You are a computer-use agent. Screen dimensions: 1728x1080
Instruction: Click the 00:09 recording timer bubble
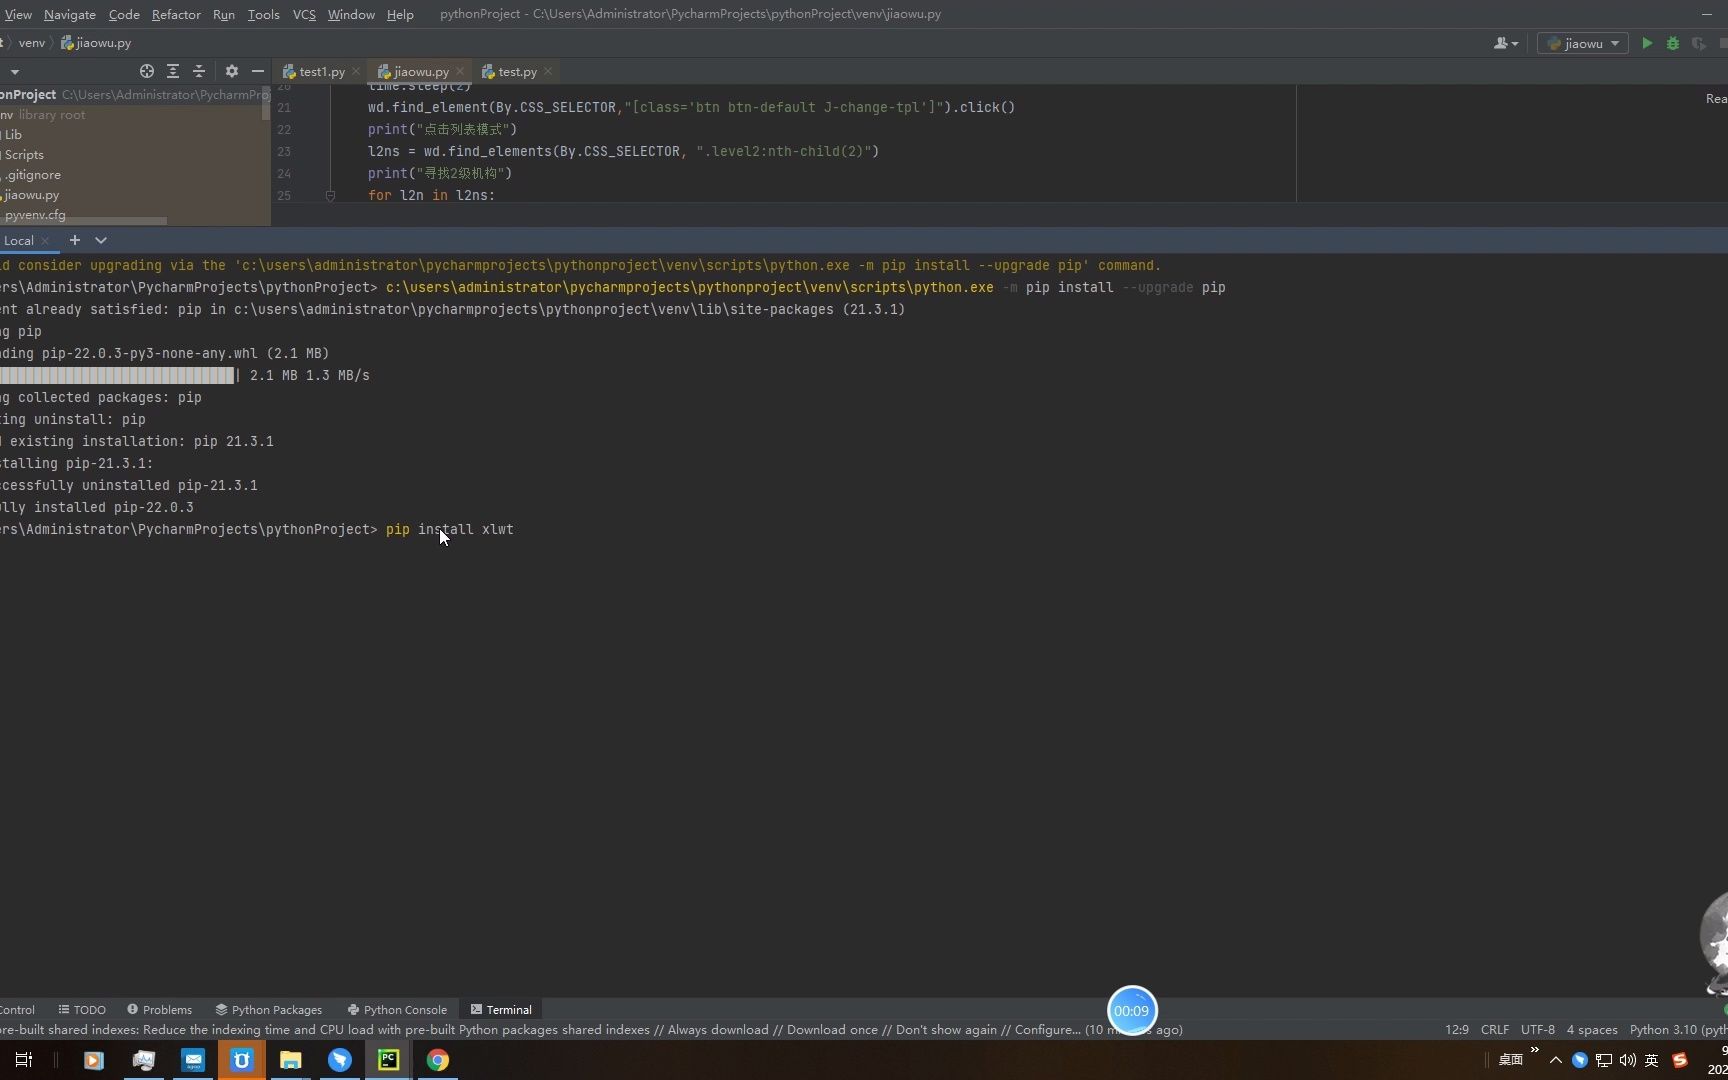[x=1132, y=1011]
